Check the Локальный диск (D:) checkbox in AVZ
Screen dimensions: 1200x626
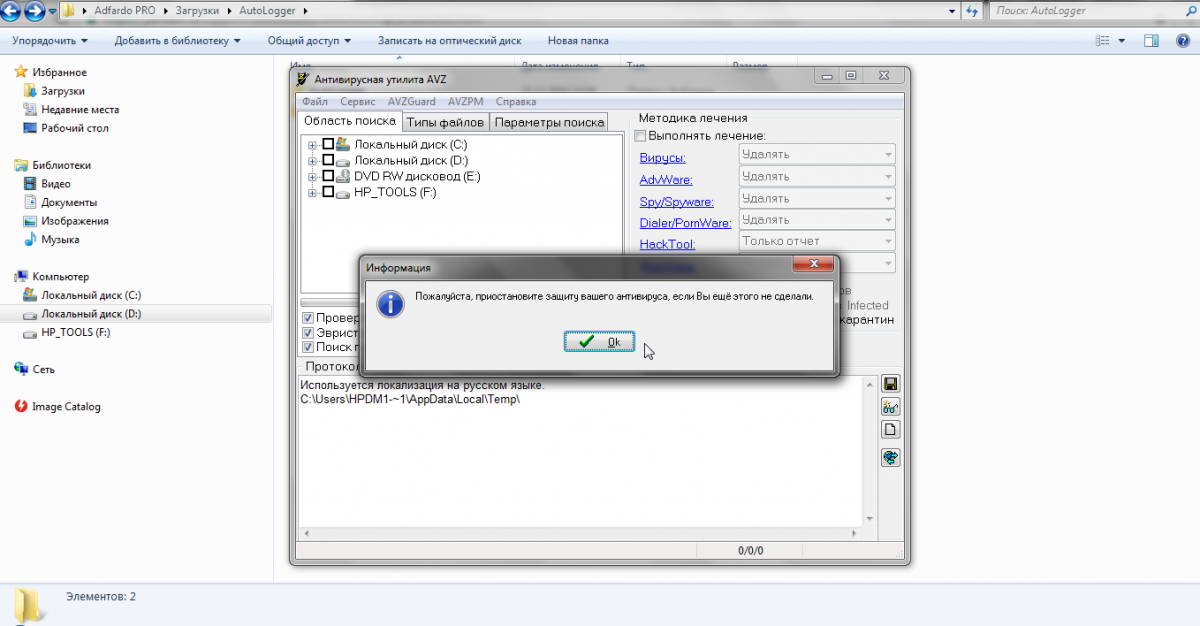pyautogui.click(x=328, y=160)
